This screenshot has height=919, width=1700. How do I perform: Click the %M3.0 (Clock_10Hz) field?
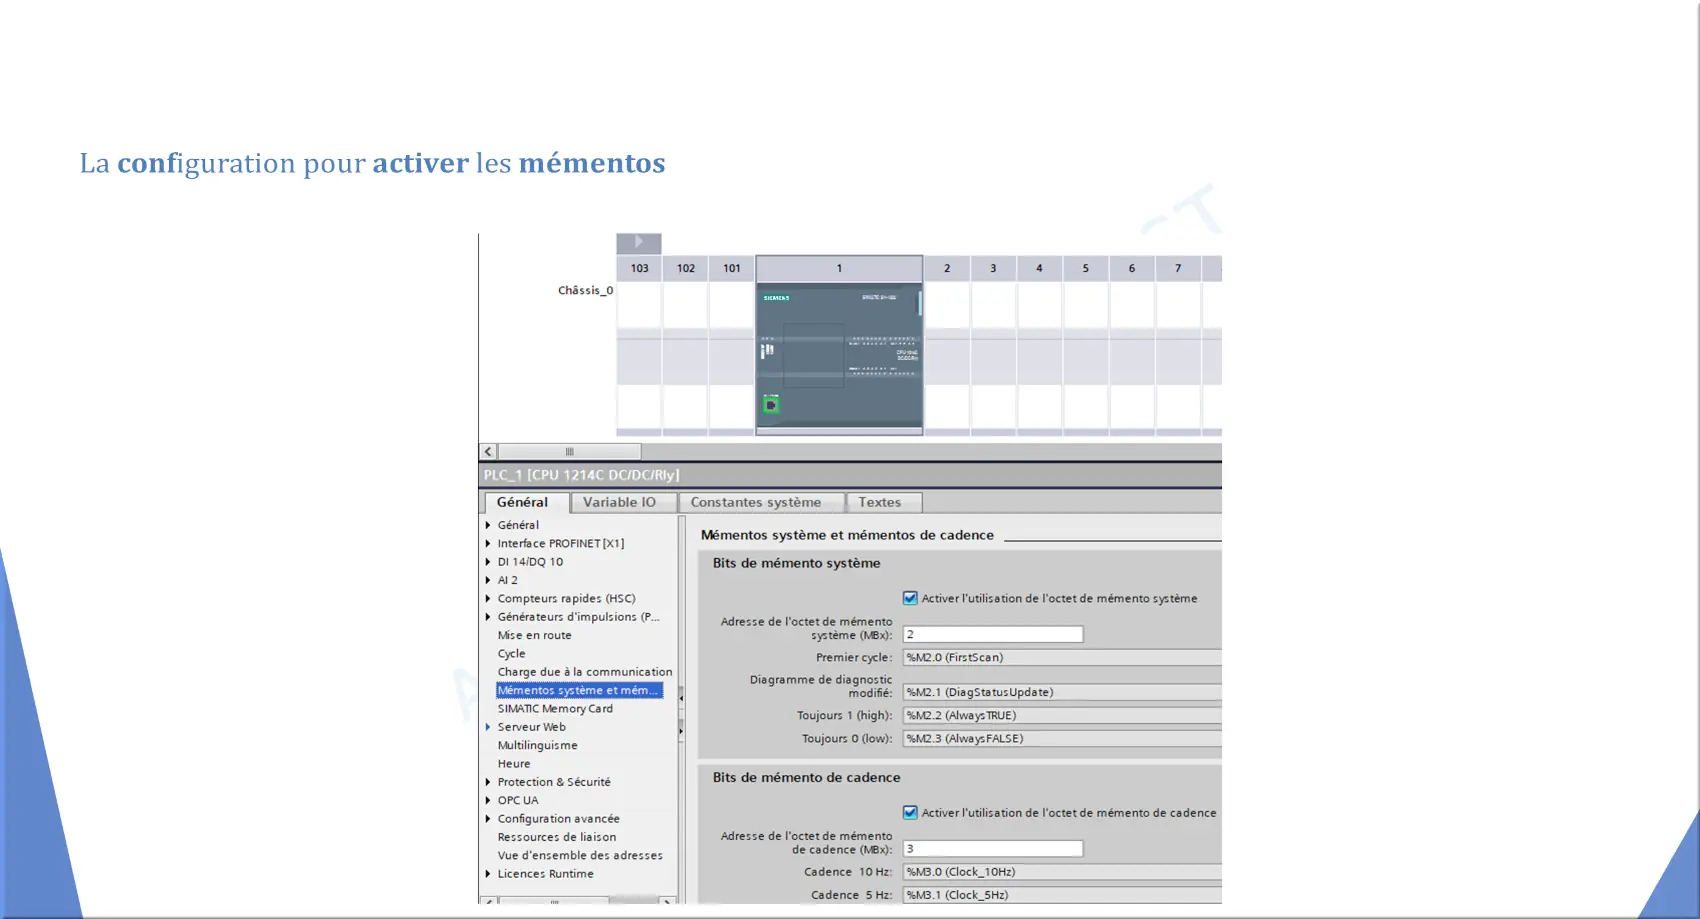point(1062,872)
